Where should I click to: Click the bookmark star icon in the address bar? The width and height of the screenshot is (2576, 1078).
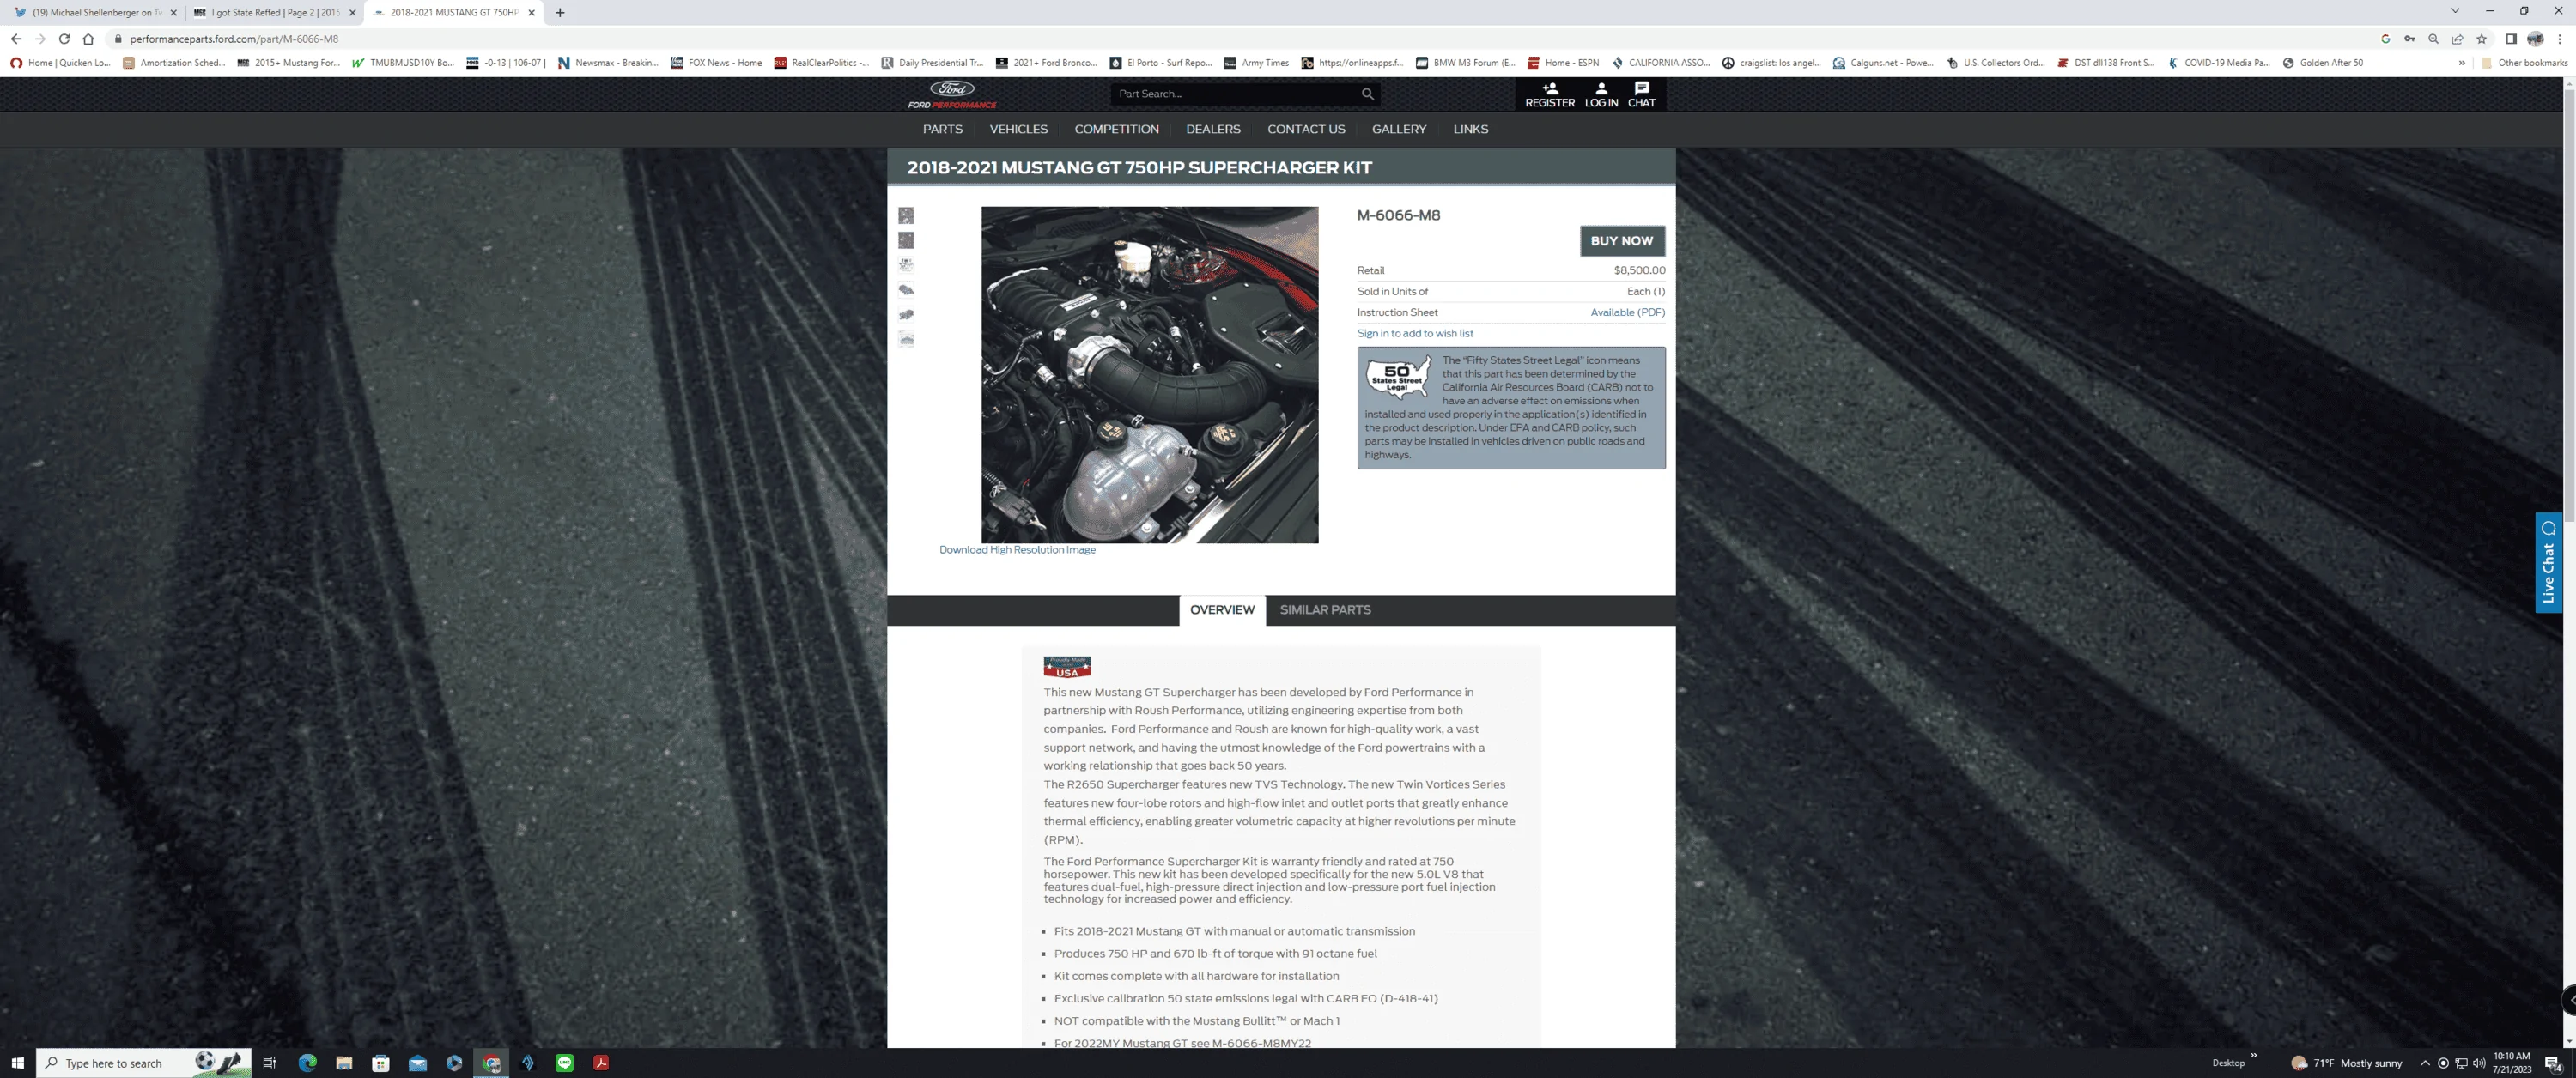(x=2481, y=39)
